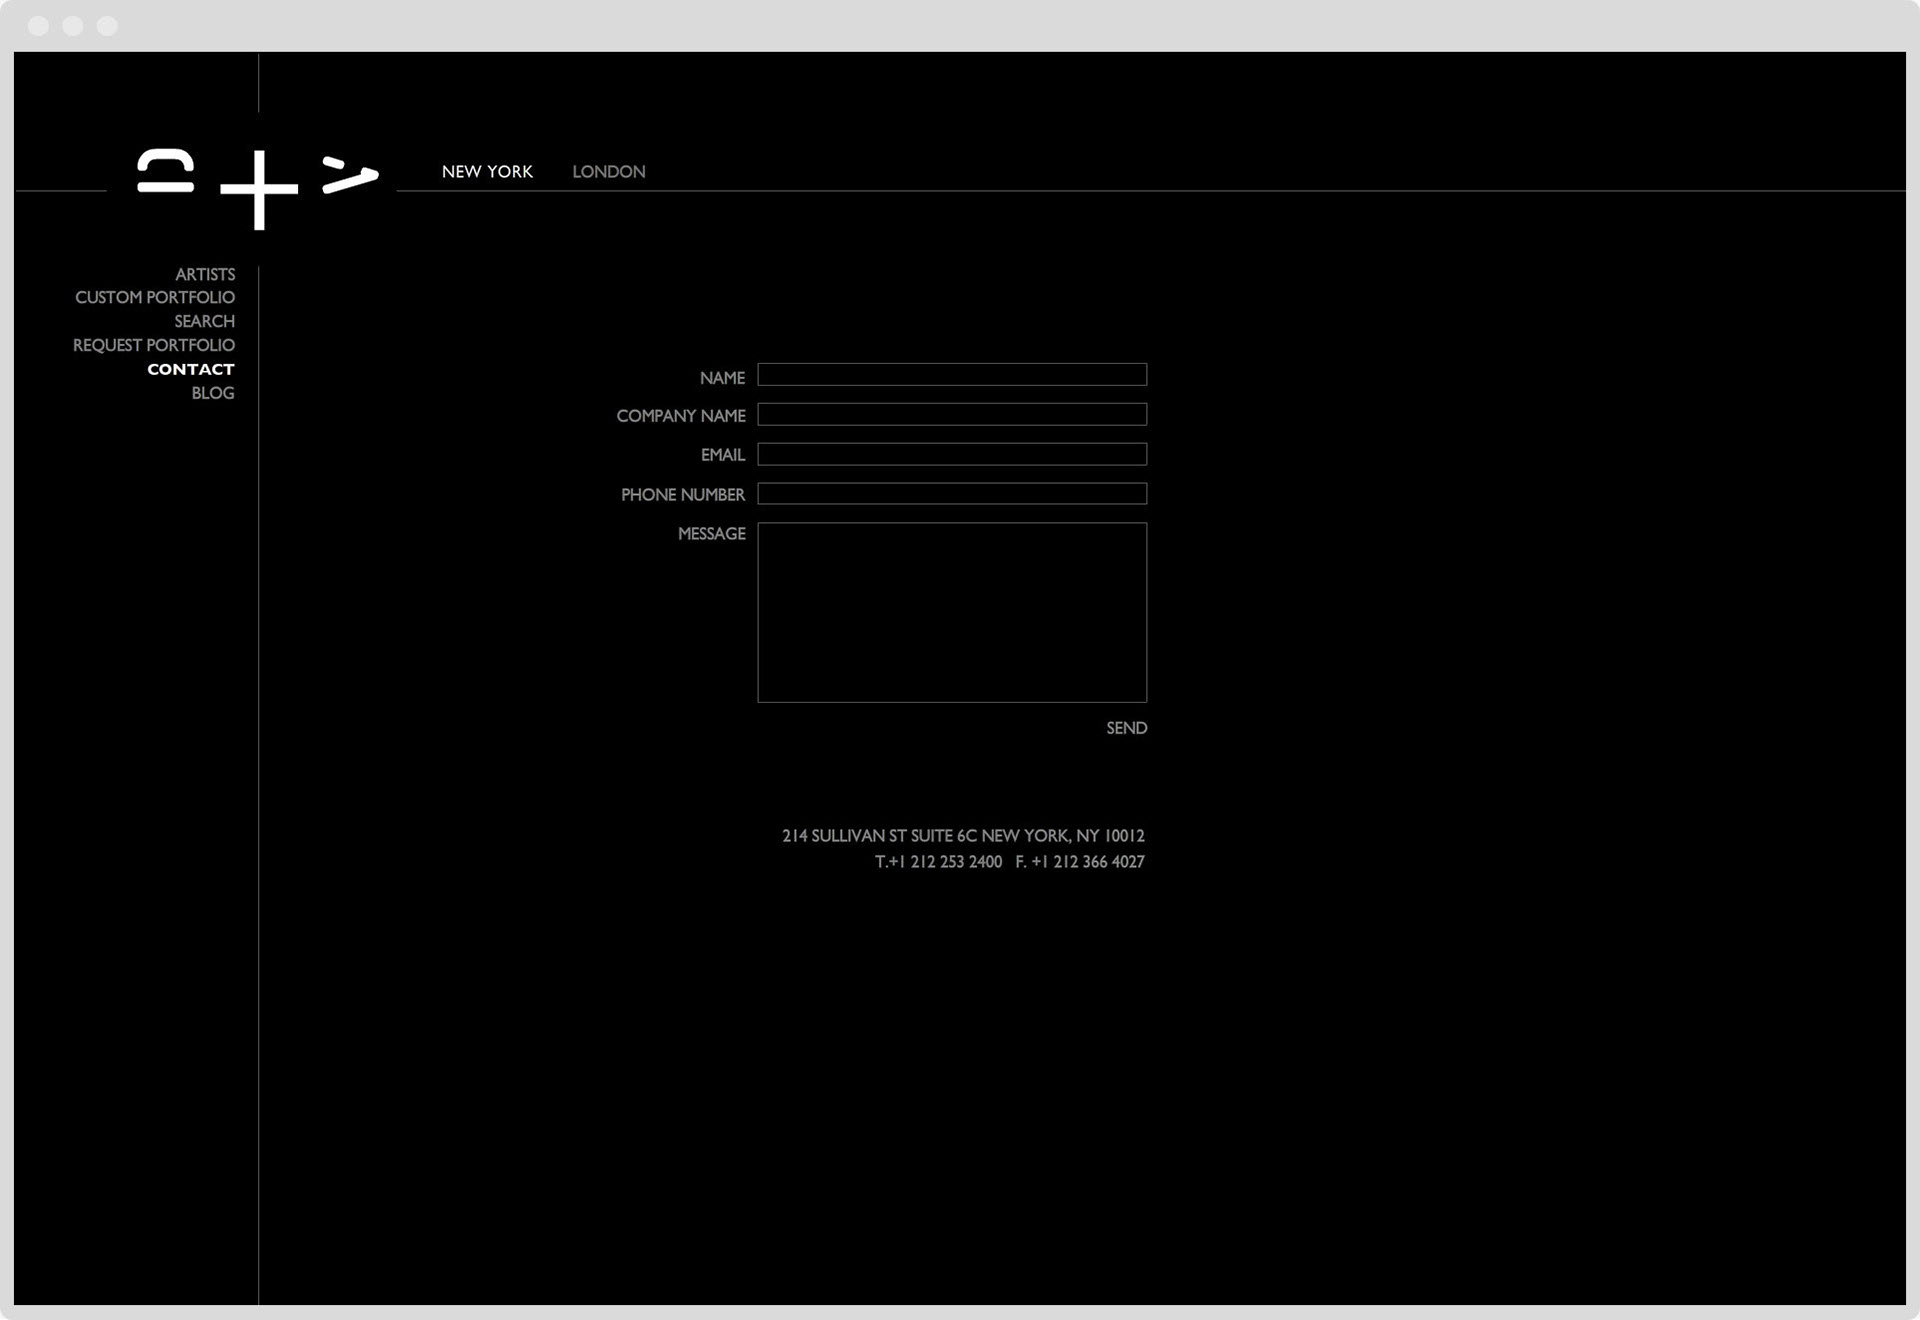The height and width of the screenshot is (1320, 1920).
Task: Go to the Search page
Action: pos(204,321)
